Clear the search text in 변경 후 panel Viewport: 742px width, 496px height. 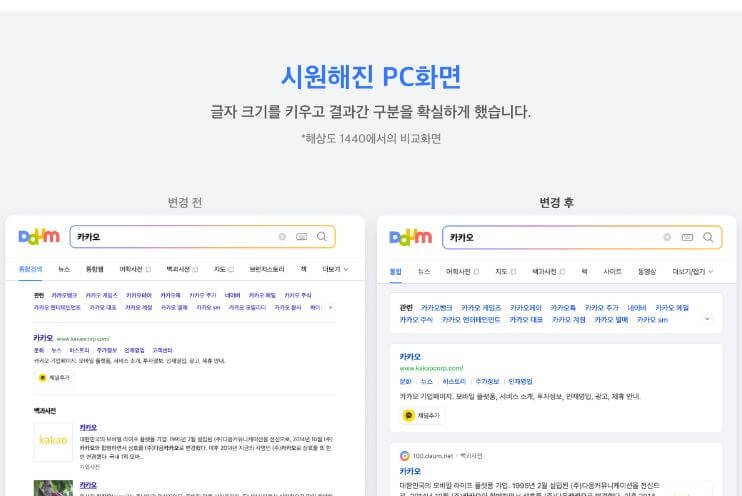(667, 237)
